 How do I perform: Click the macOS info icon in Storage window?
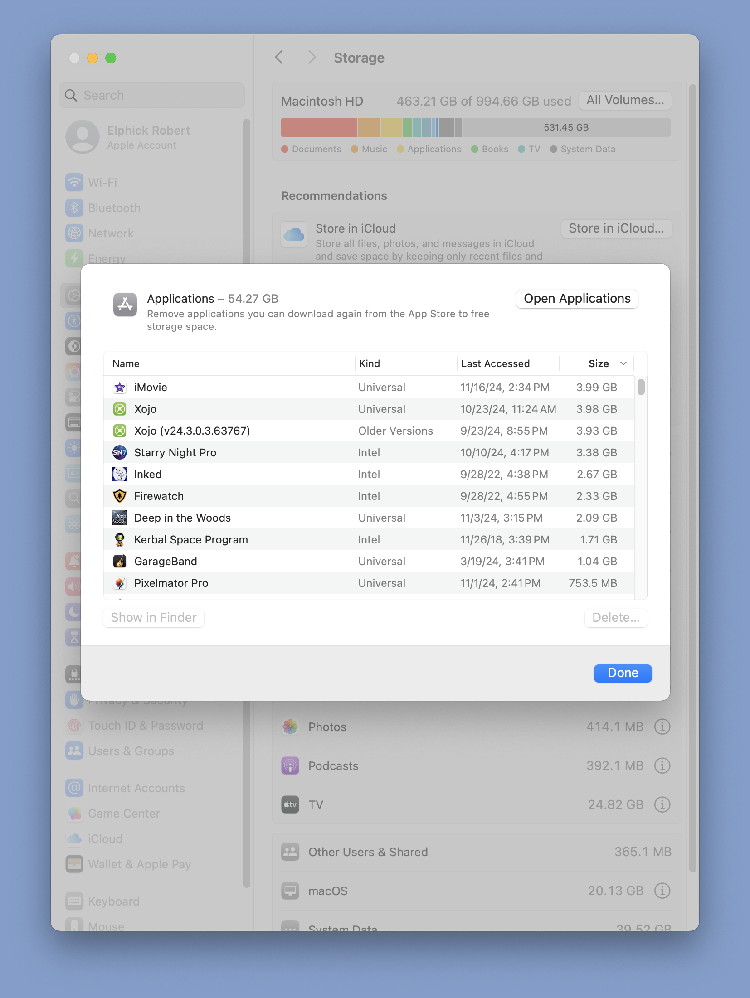pyautogui.click(x=662, y=890)
